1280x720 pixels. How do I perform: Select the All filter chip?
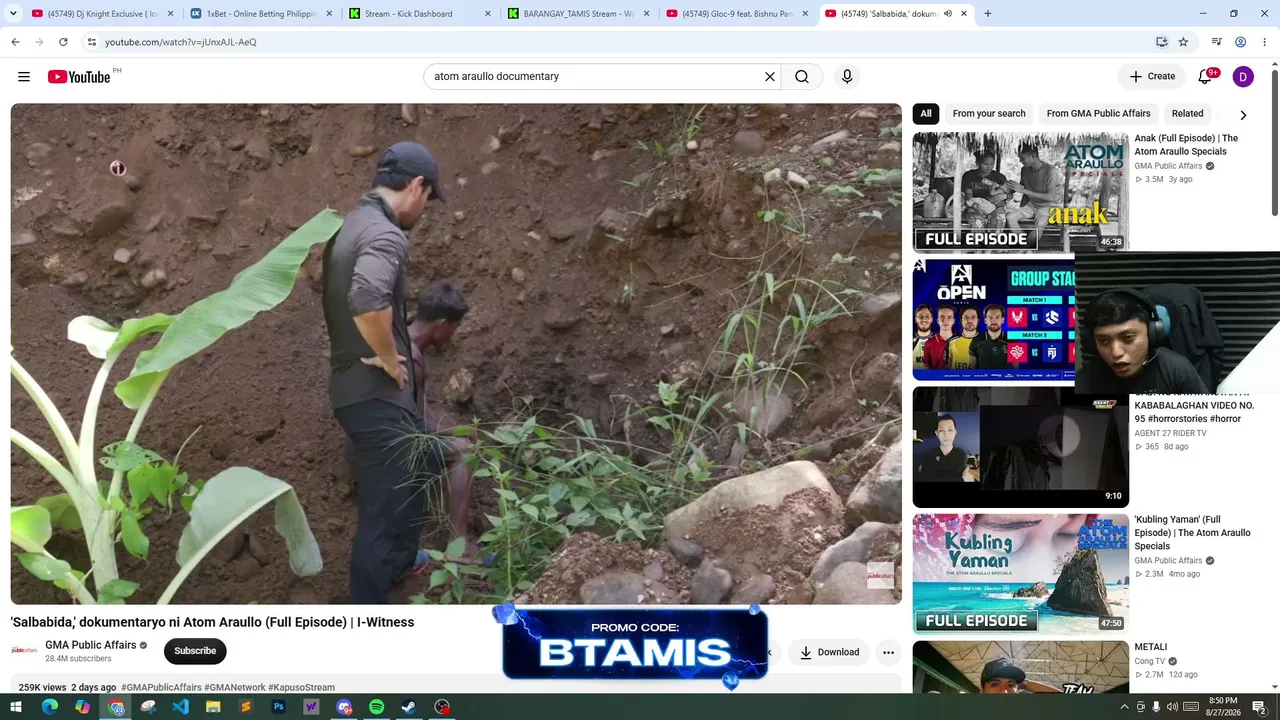(926, 114)
